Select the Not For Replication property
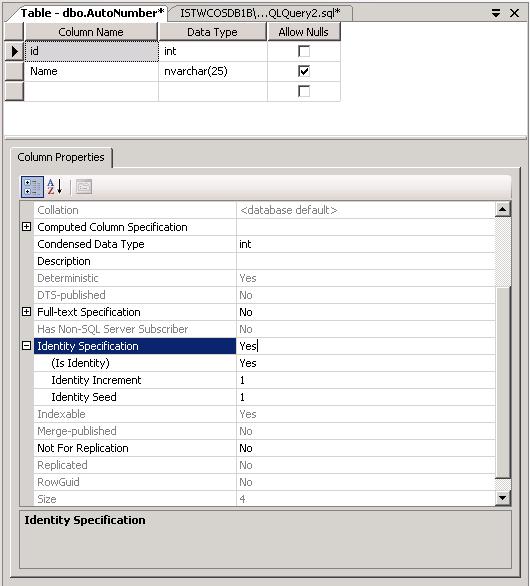 point(135,448)
